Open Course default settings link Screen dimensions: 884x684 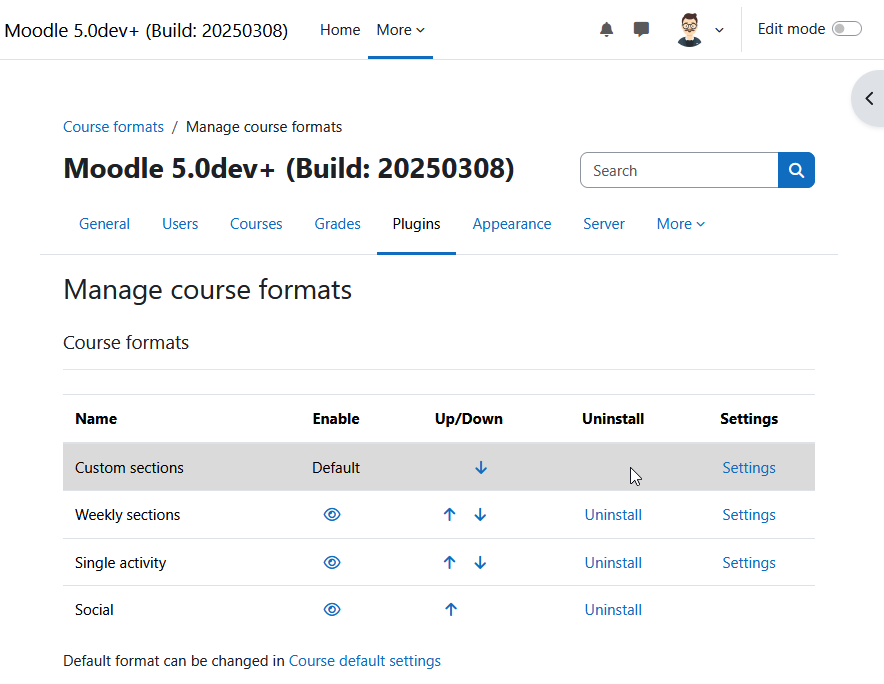pos(365,660)
